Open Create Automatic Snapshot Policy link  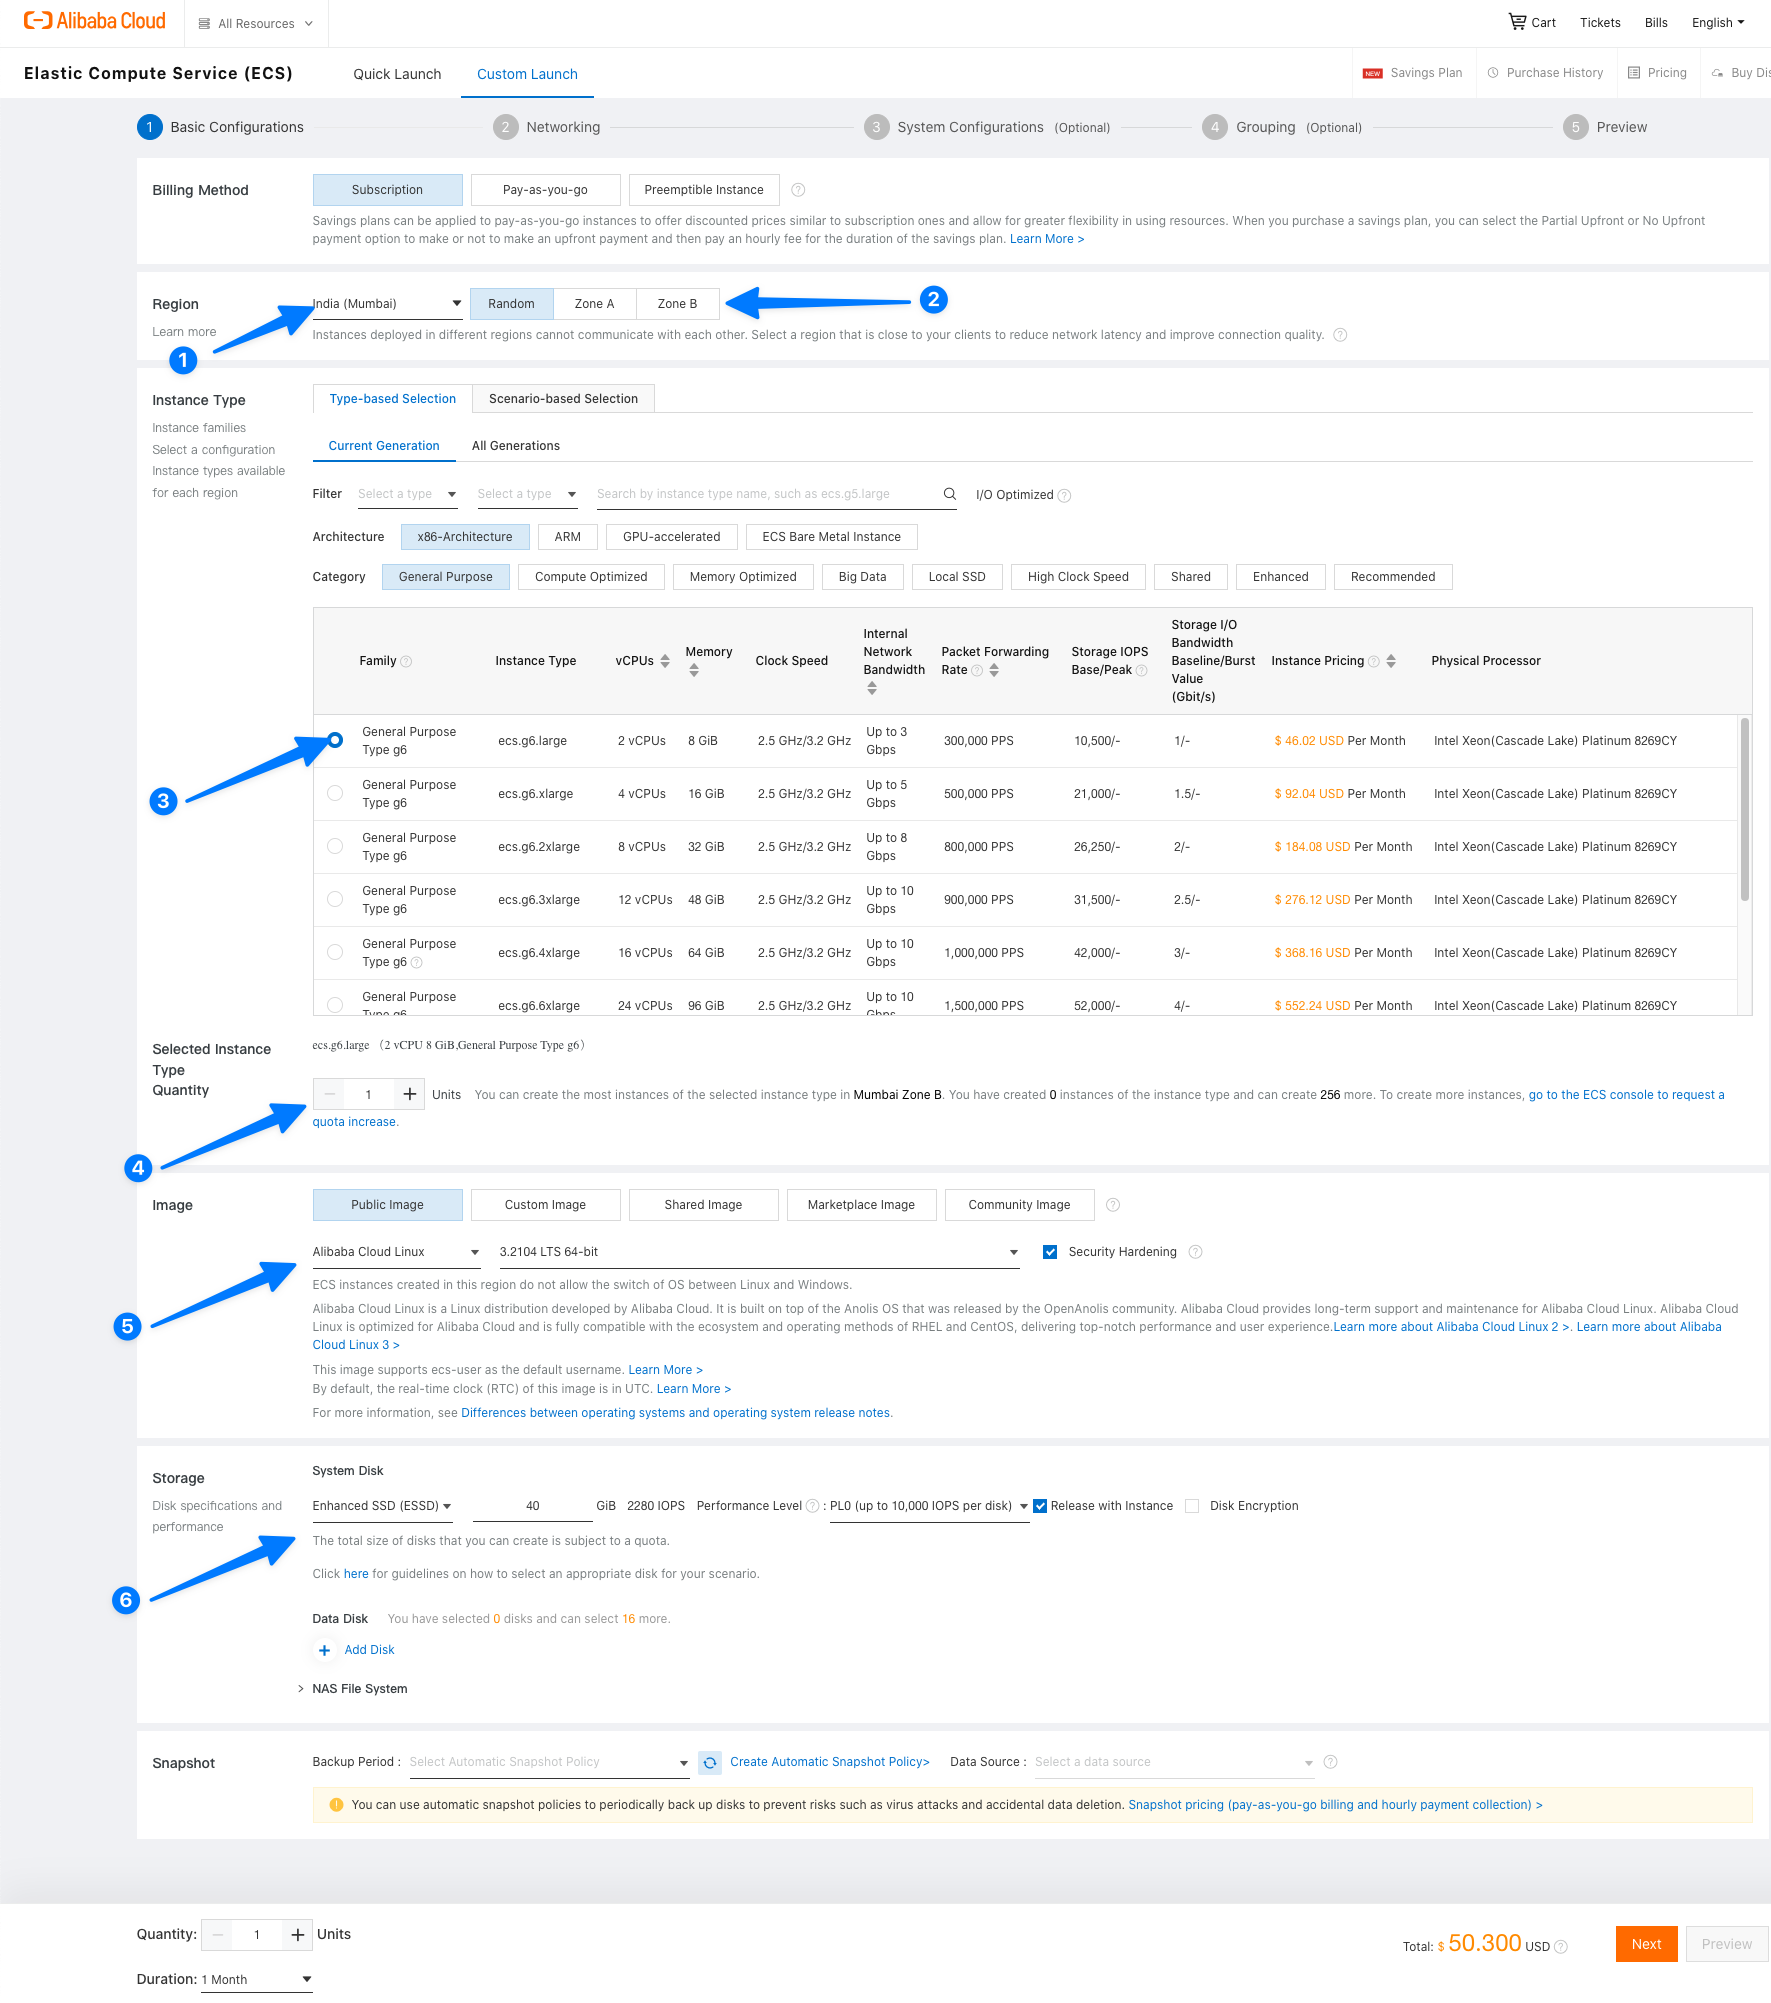tap(829, 1762)
